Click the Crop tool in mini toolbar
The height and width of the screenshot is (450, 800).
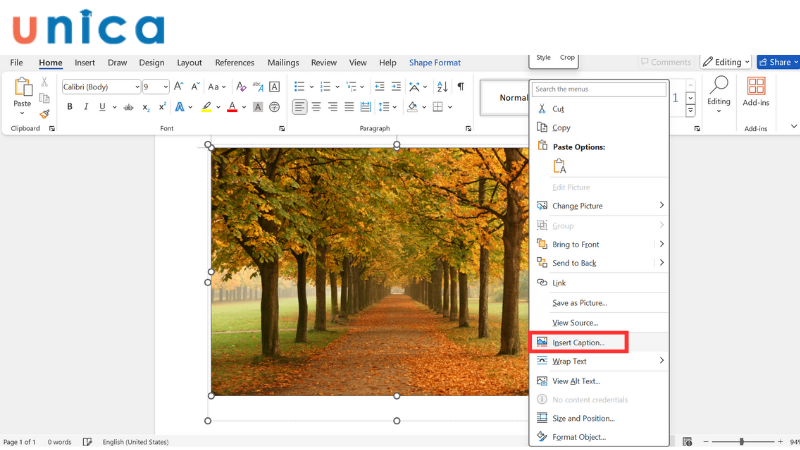pos(567,58)
